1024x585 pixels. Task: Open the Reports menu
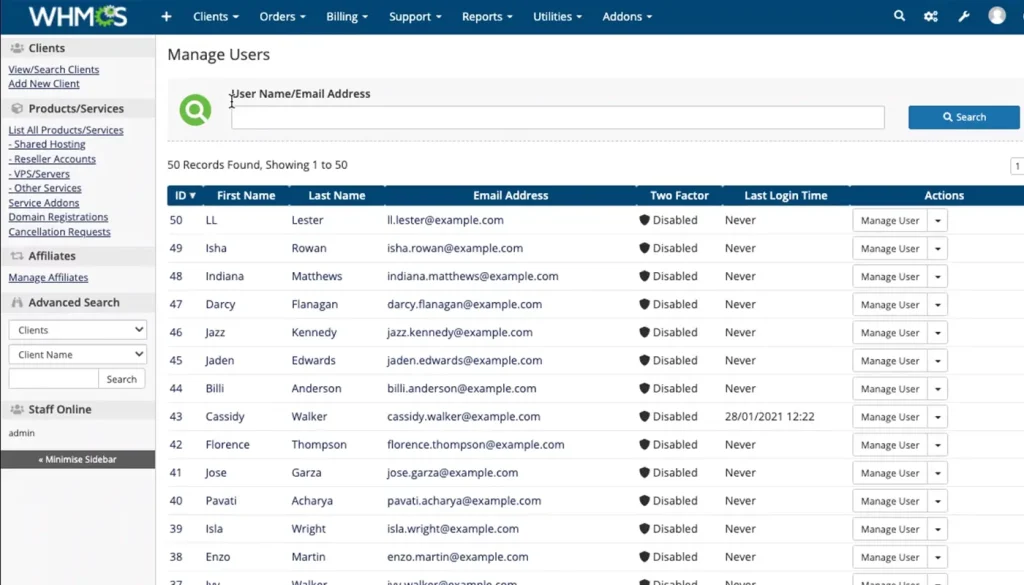(x=486, y=16)
